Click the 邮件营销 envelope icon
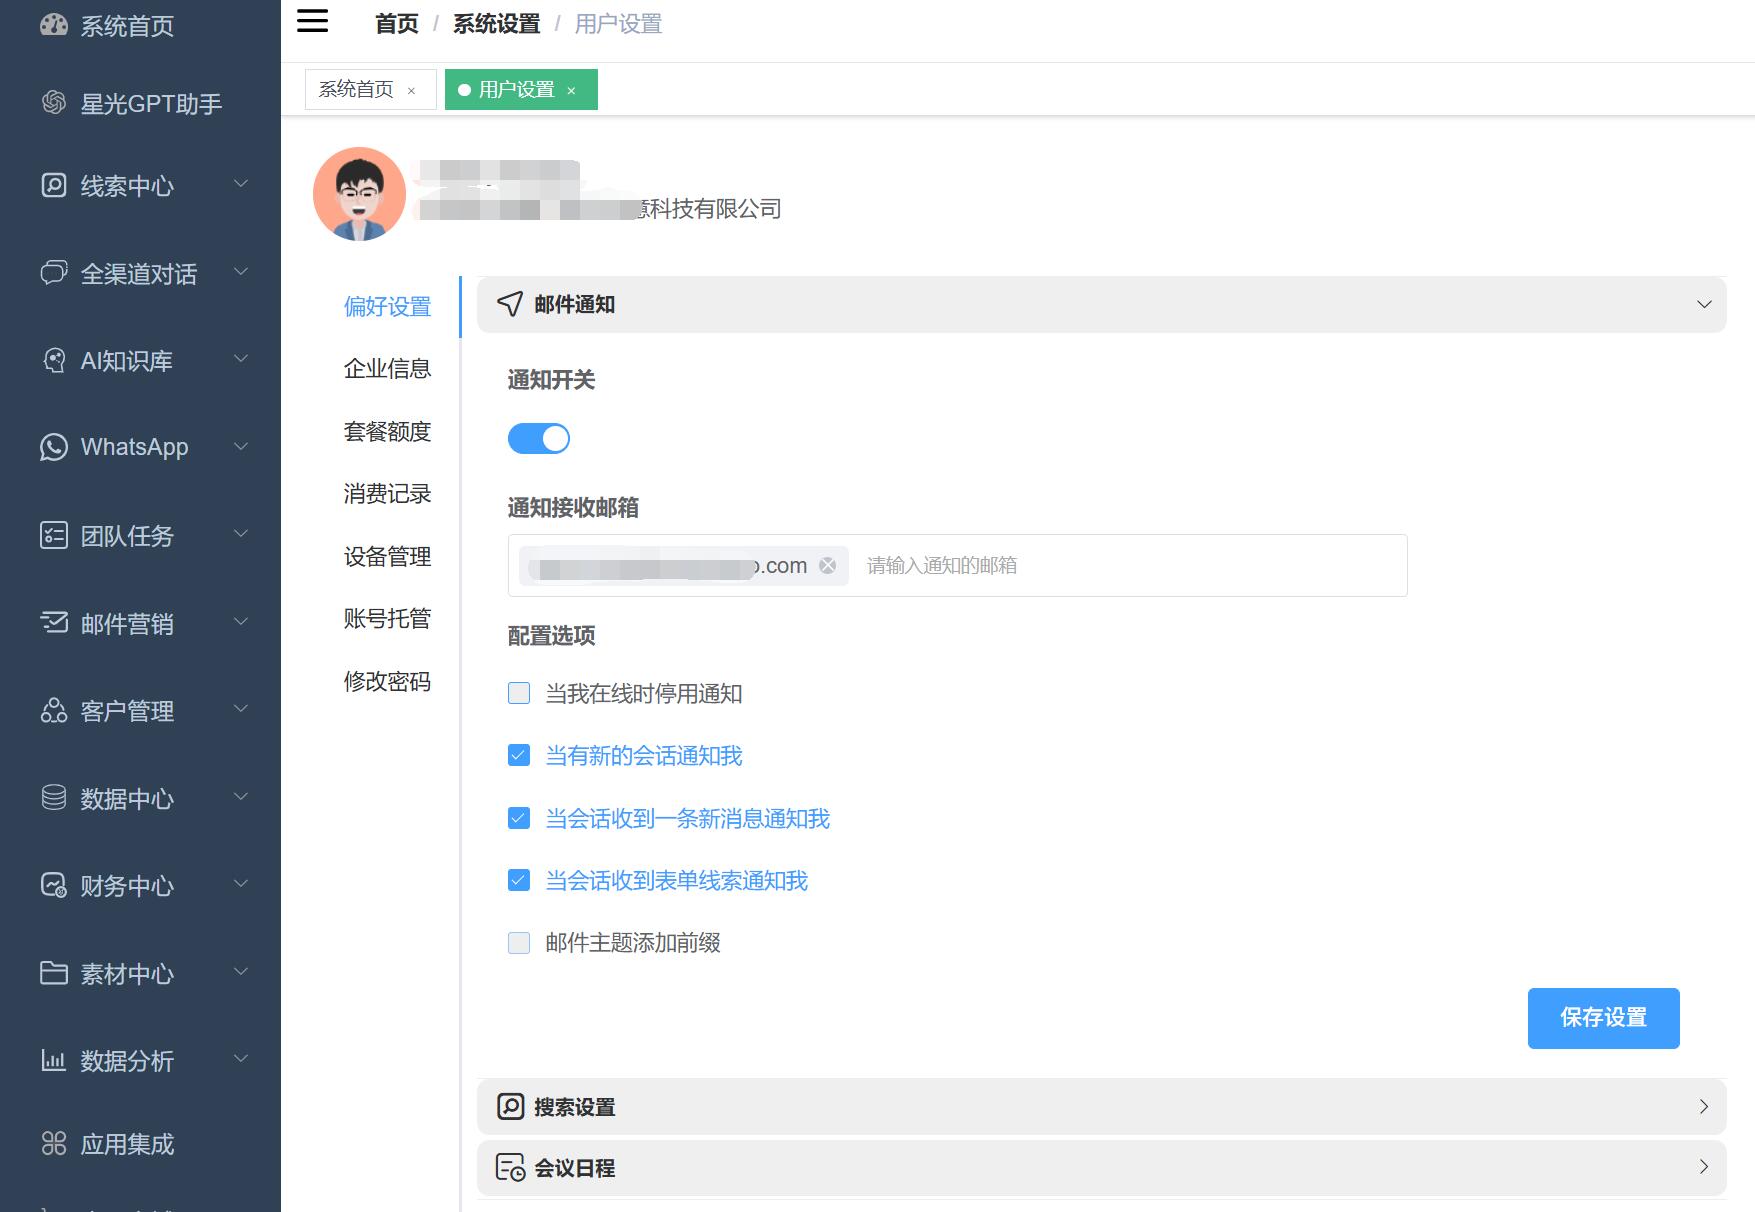Viewport: 1755px width, 1212px height. click(54, 623)
